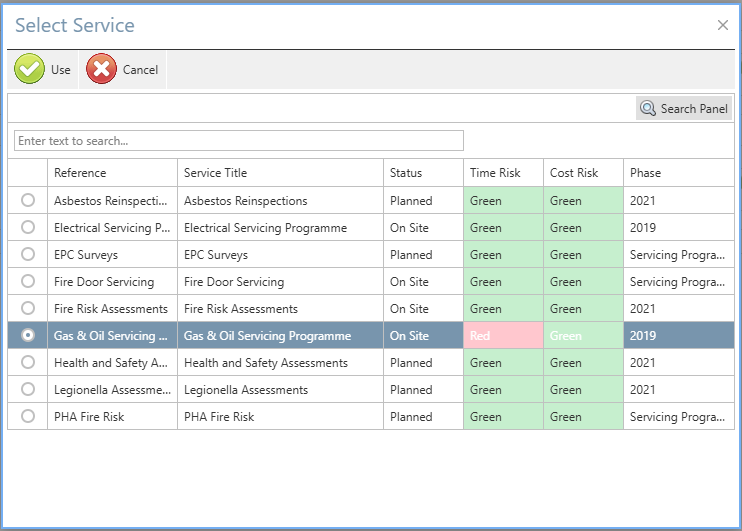Image resolution: width=742 pixels, height=531 pixels.
Task: Click the 'Enter text to search' field
Action: click(239, 141)
